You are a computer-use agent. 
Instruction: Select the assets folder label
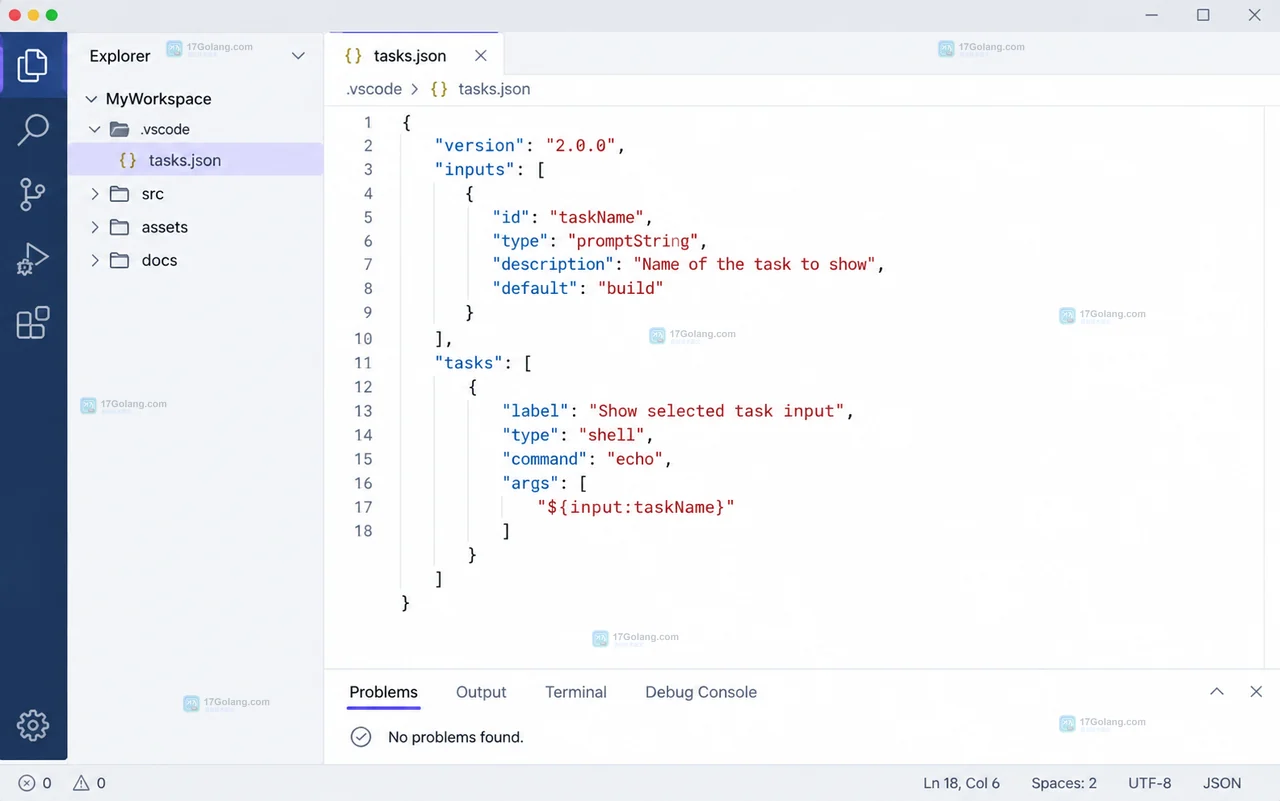pos(165,227)
